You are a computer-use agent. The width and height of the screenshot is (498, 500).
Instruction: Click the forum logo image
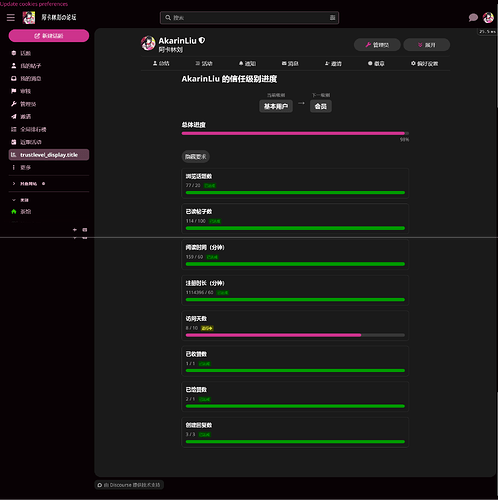29,18
